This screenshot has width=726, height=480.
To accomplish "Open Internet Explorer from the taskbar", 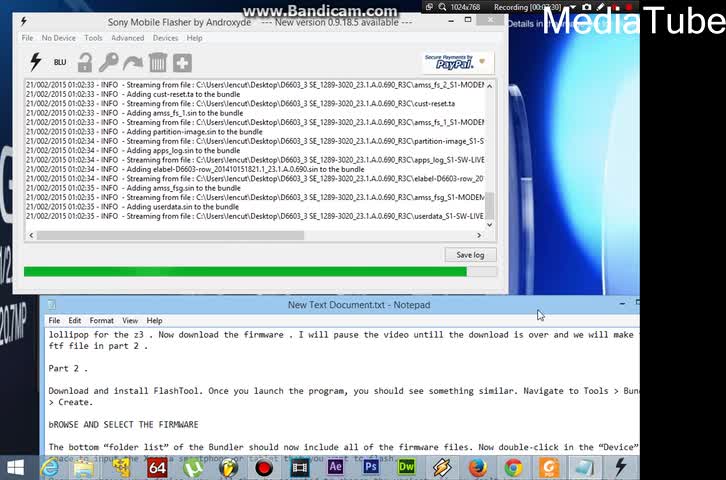I will (50, 468).
